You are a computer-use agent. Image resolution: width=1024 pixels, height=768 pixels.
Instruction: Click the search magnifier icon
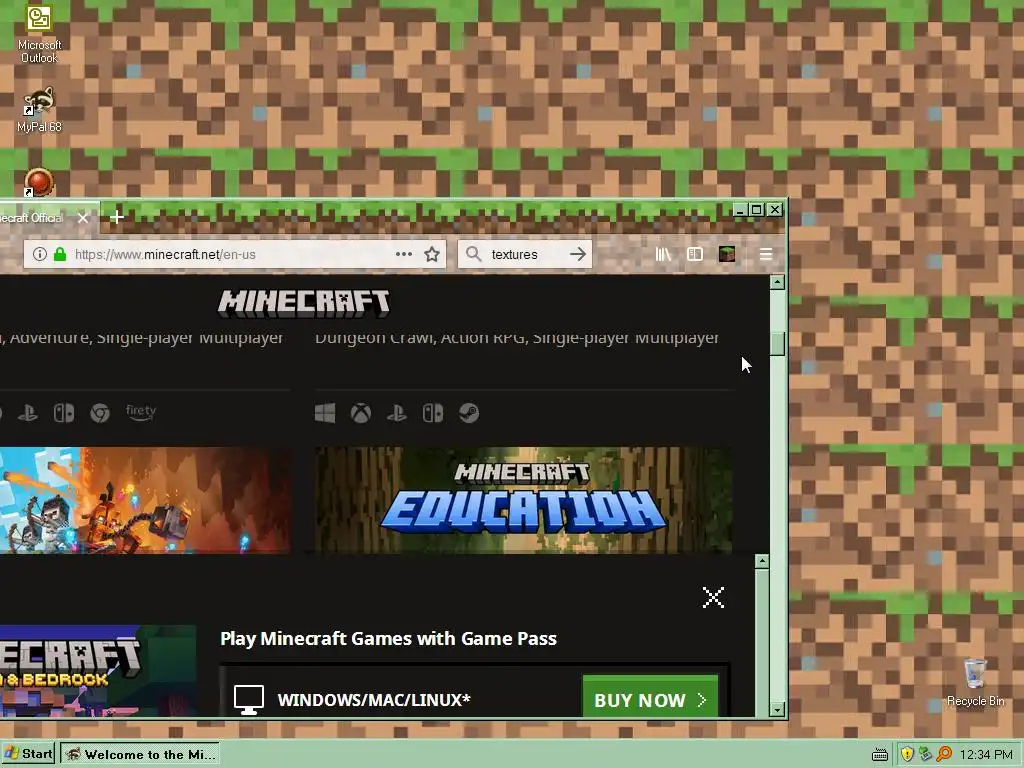click(x=473, y=254)
